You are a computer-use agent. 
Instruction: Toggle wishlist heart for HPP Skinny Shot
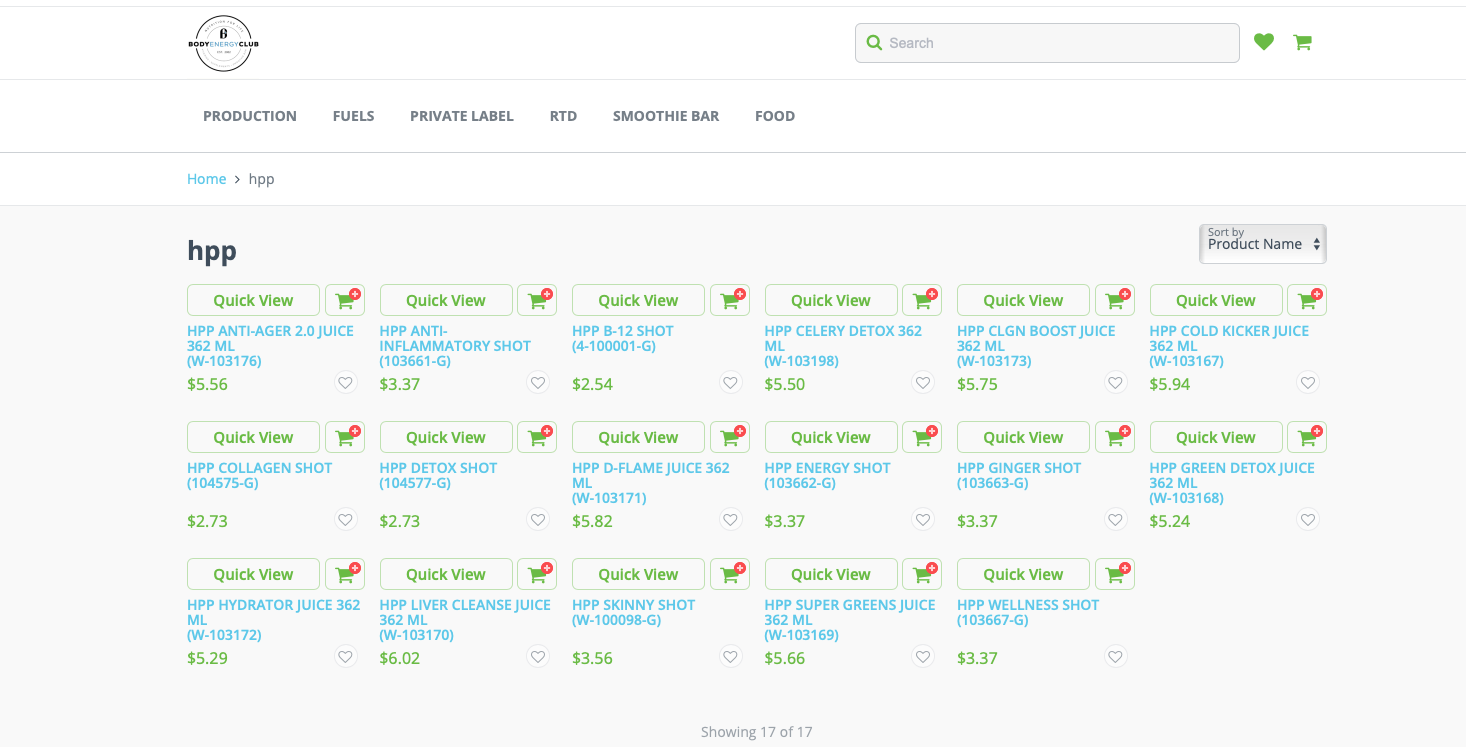tap(730, 657)
